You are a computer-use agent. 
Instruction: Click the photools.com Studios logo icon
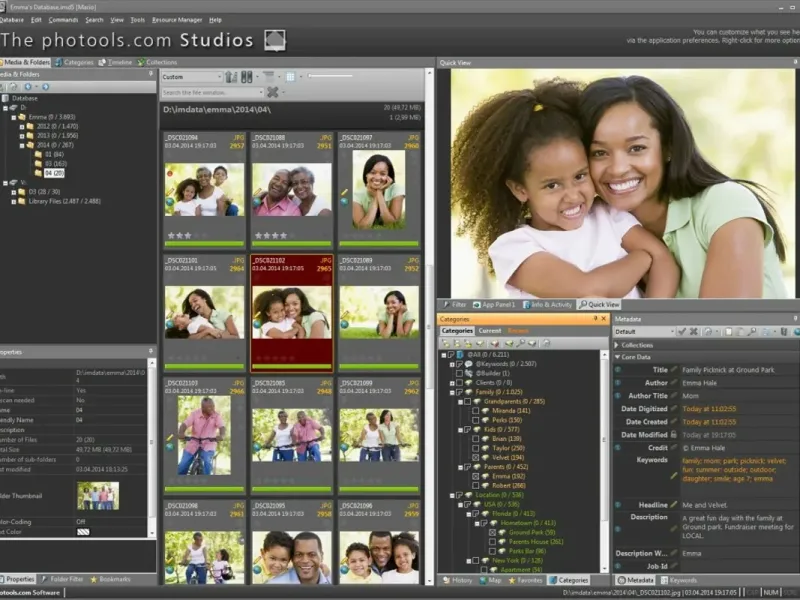click(x=275, y=41)
